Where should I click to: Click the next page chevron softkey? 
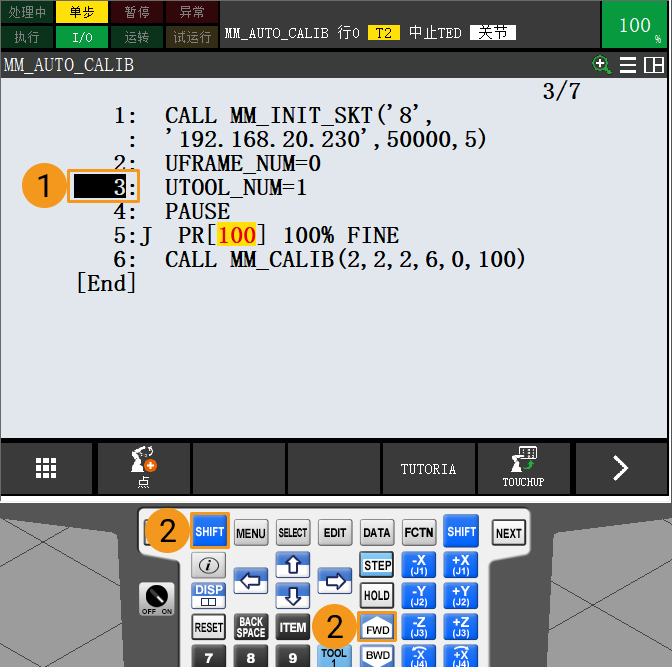621,468
